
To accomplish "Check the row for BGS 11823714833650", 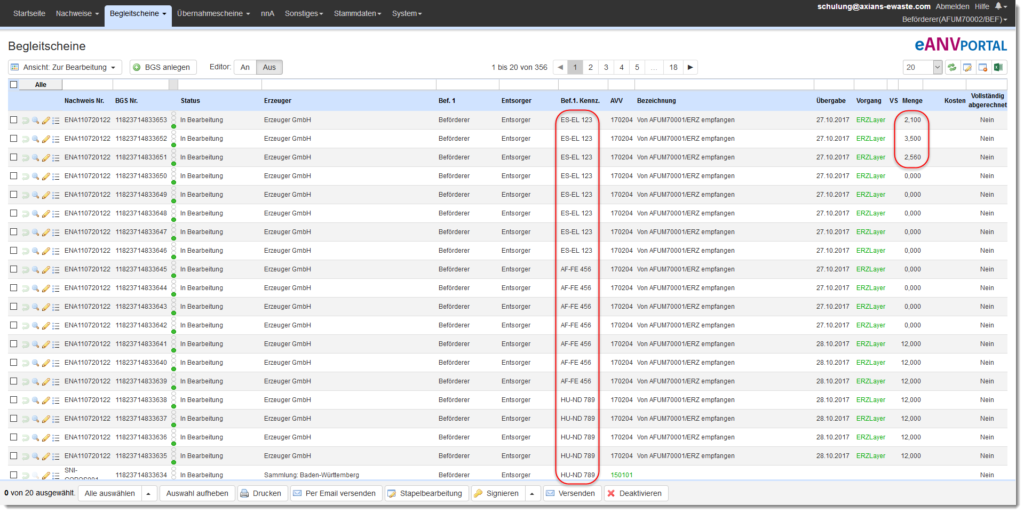I will [14, 176].
